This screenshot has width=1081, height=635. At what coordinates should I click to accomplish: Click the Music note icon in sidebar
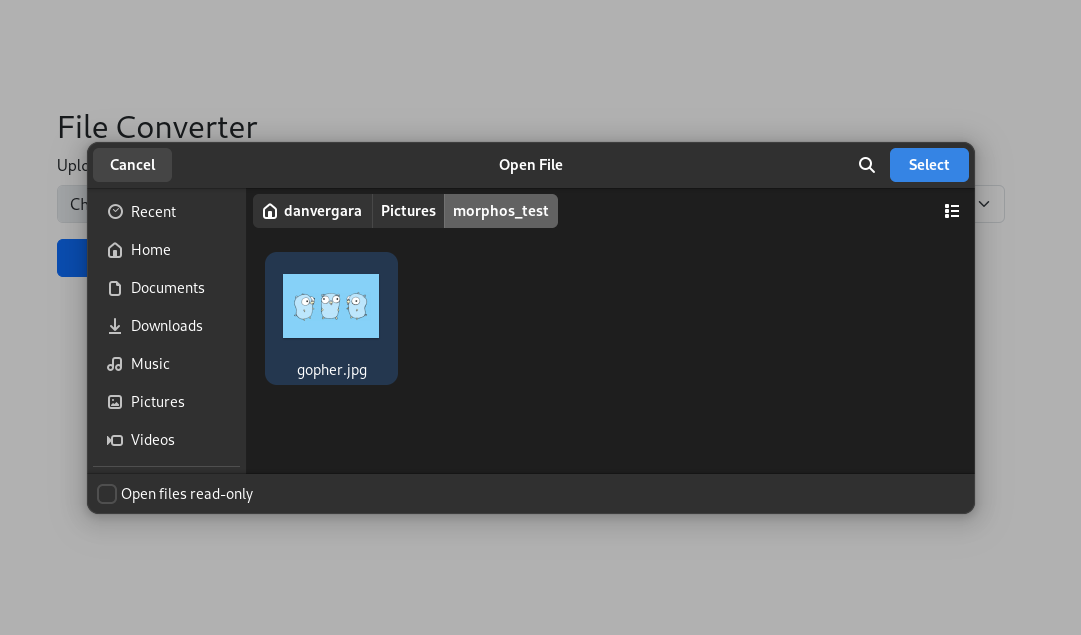(x=115, y=363)
